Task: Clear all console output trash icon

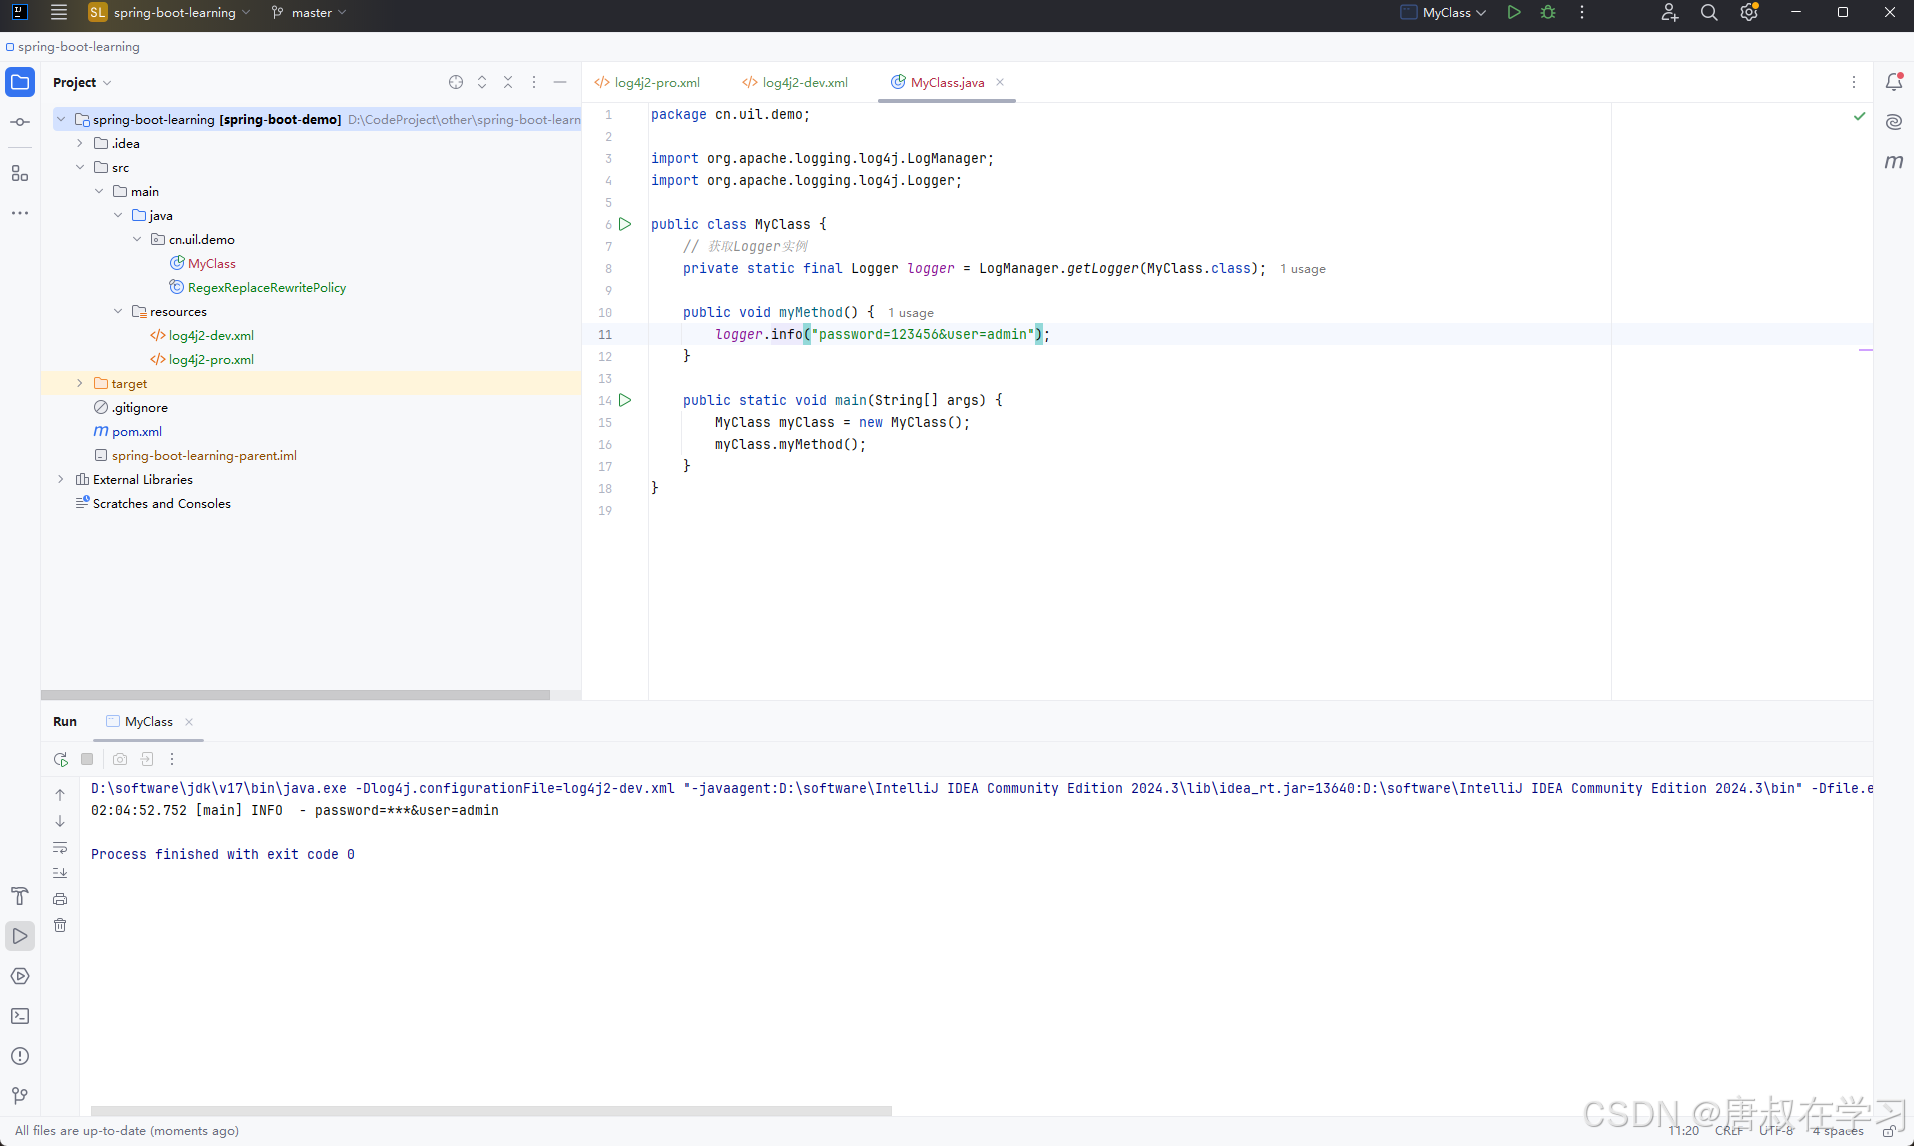Action: (x=60, y=925)
